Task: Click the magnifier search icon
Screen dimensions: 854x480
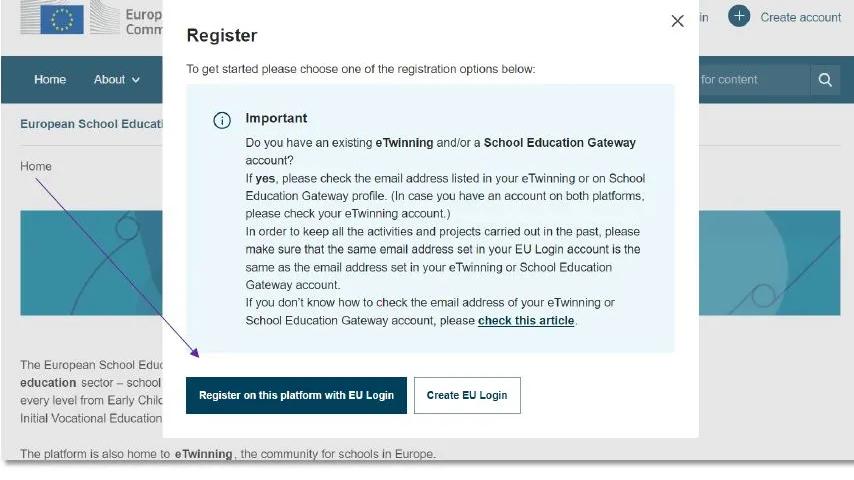Action: point(825,80)
